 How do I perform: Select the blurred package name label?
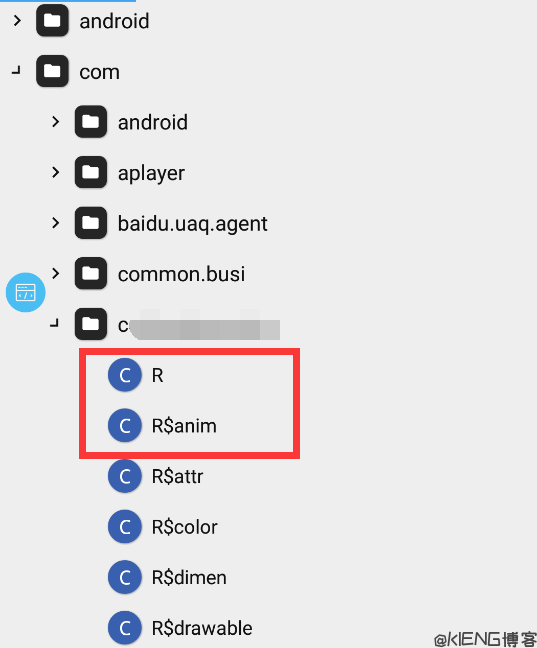(199, 324)
